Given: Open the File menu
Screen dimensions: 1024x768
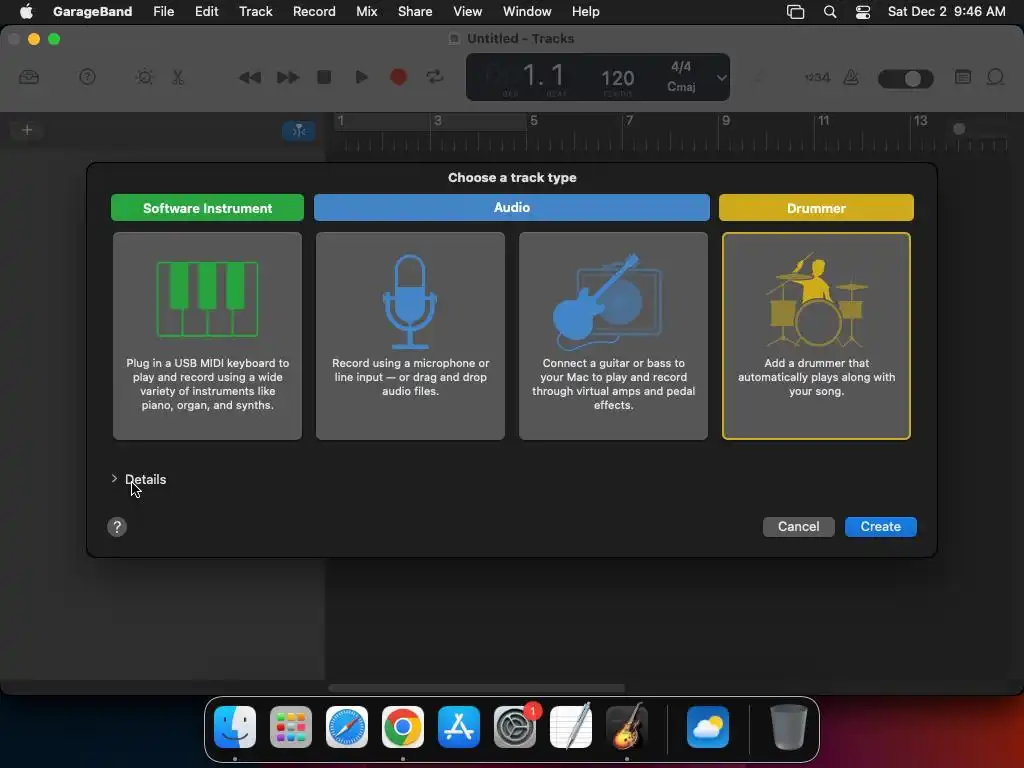Looking at the screenshot, I should point(163,11).
